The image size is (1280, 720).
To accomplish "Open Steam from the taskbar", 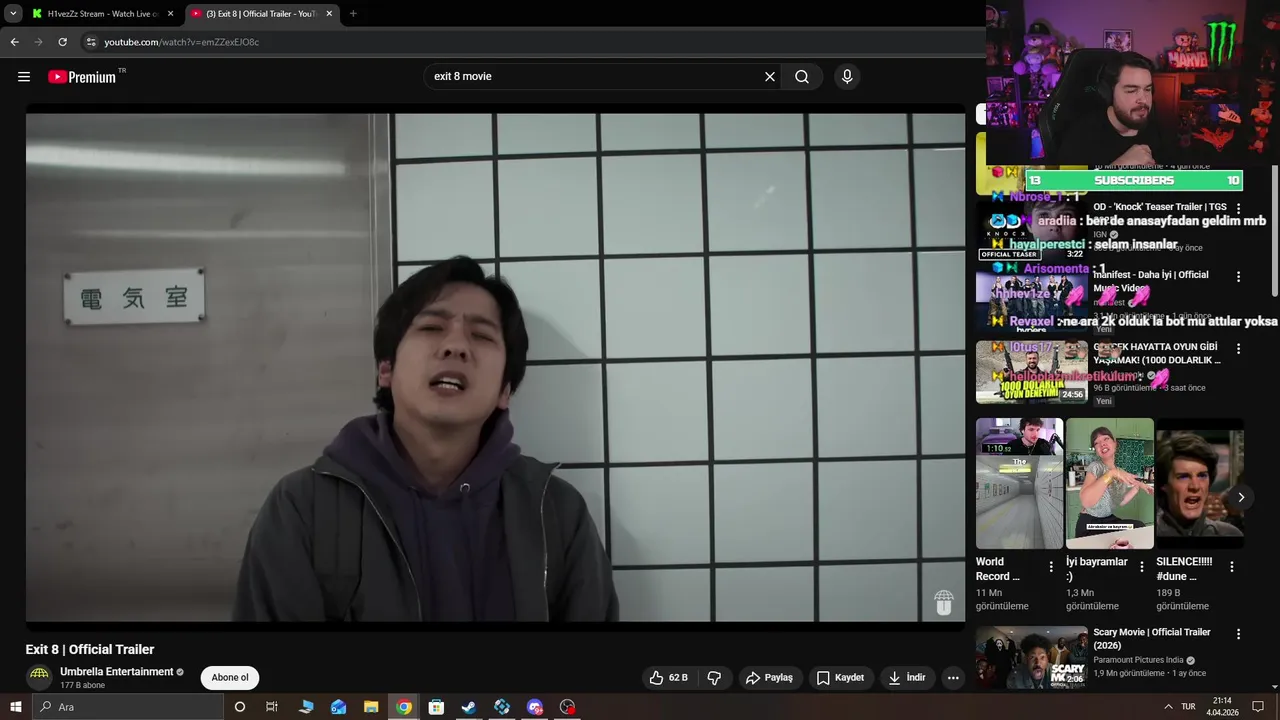I will pos(469,707).
